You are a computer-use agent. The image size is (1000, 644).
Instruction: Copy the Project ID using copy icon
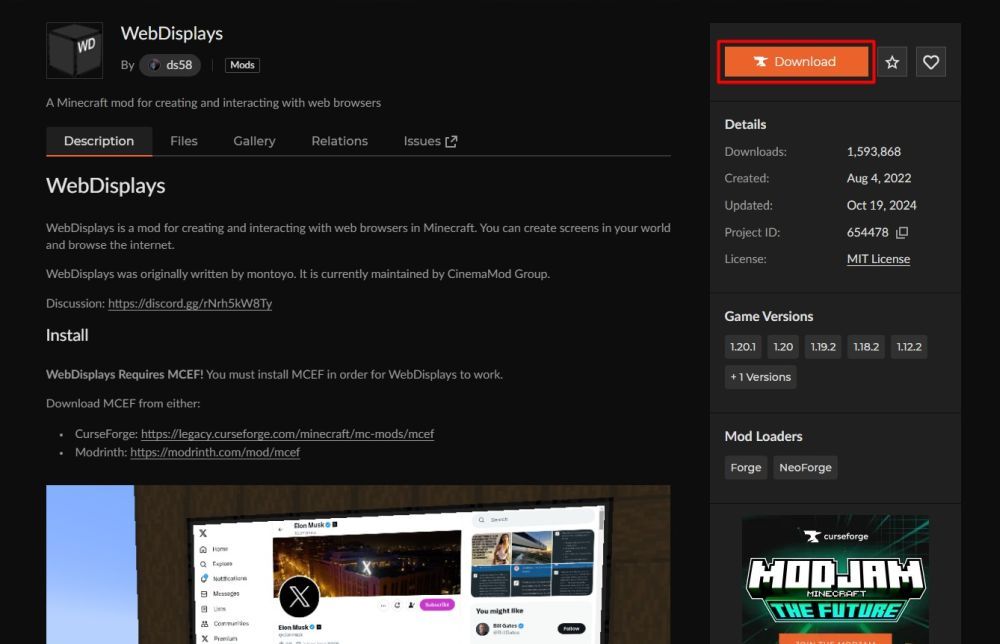click(x=902, y=233)
